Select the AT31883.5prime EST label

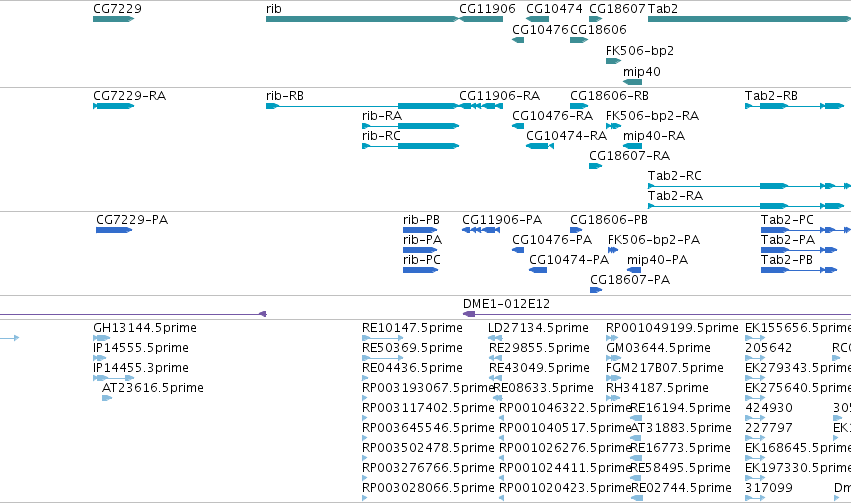pyautogui.click(x=681, y=428)
